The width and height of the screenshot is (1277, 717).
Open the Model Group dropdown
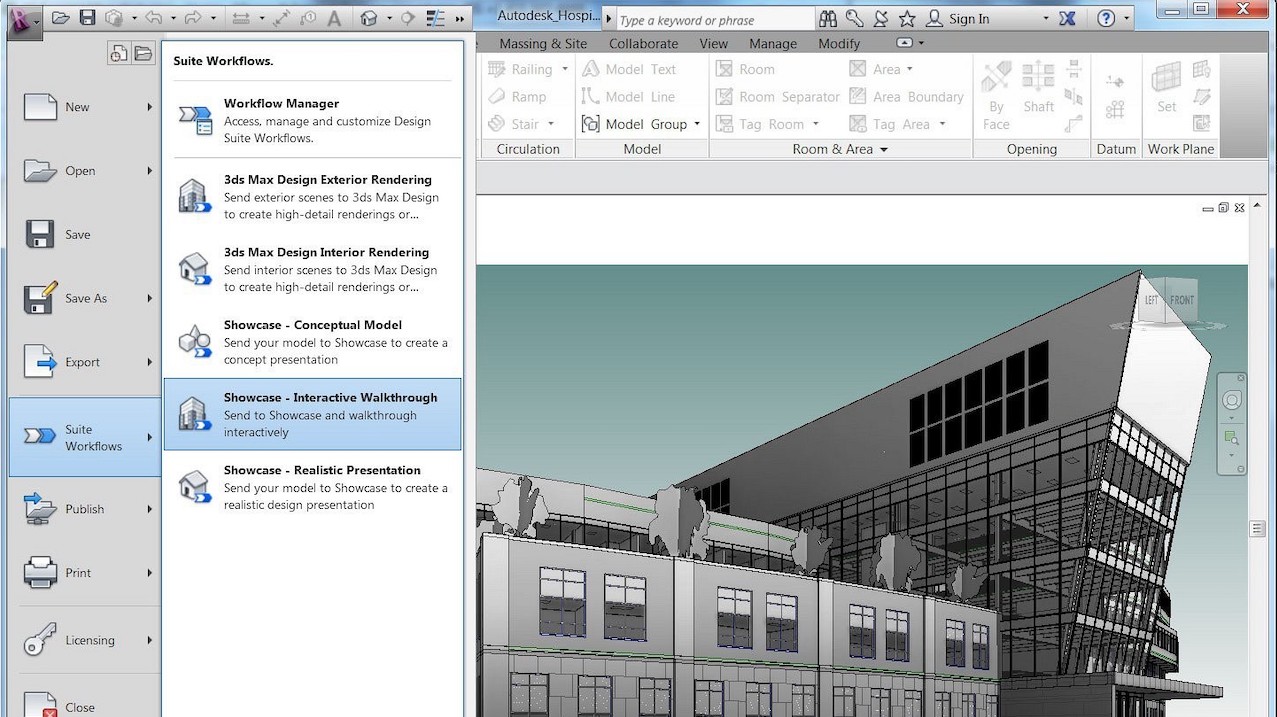[x=697, y=123]
